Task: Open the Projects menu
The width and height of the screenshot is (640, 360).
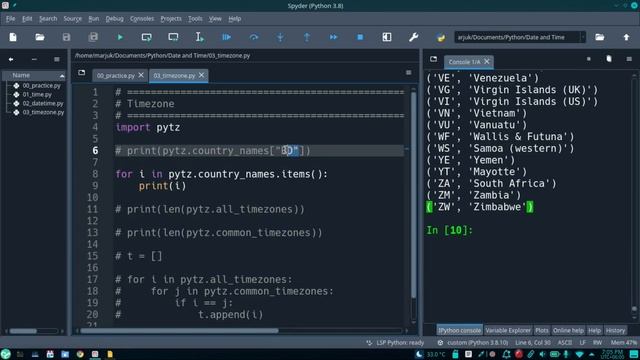Action: pyautogui.click(x=171, y=19)
